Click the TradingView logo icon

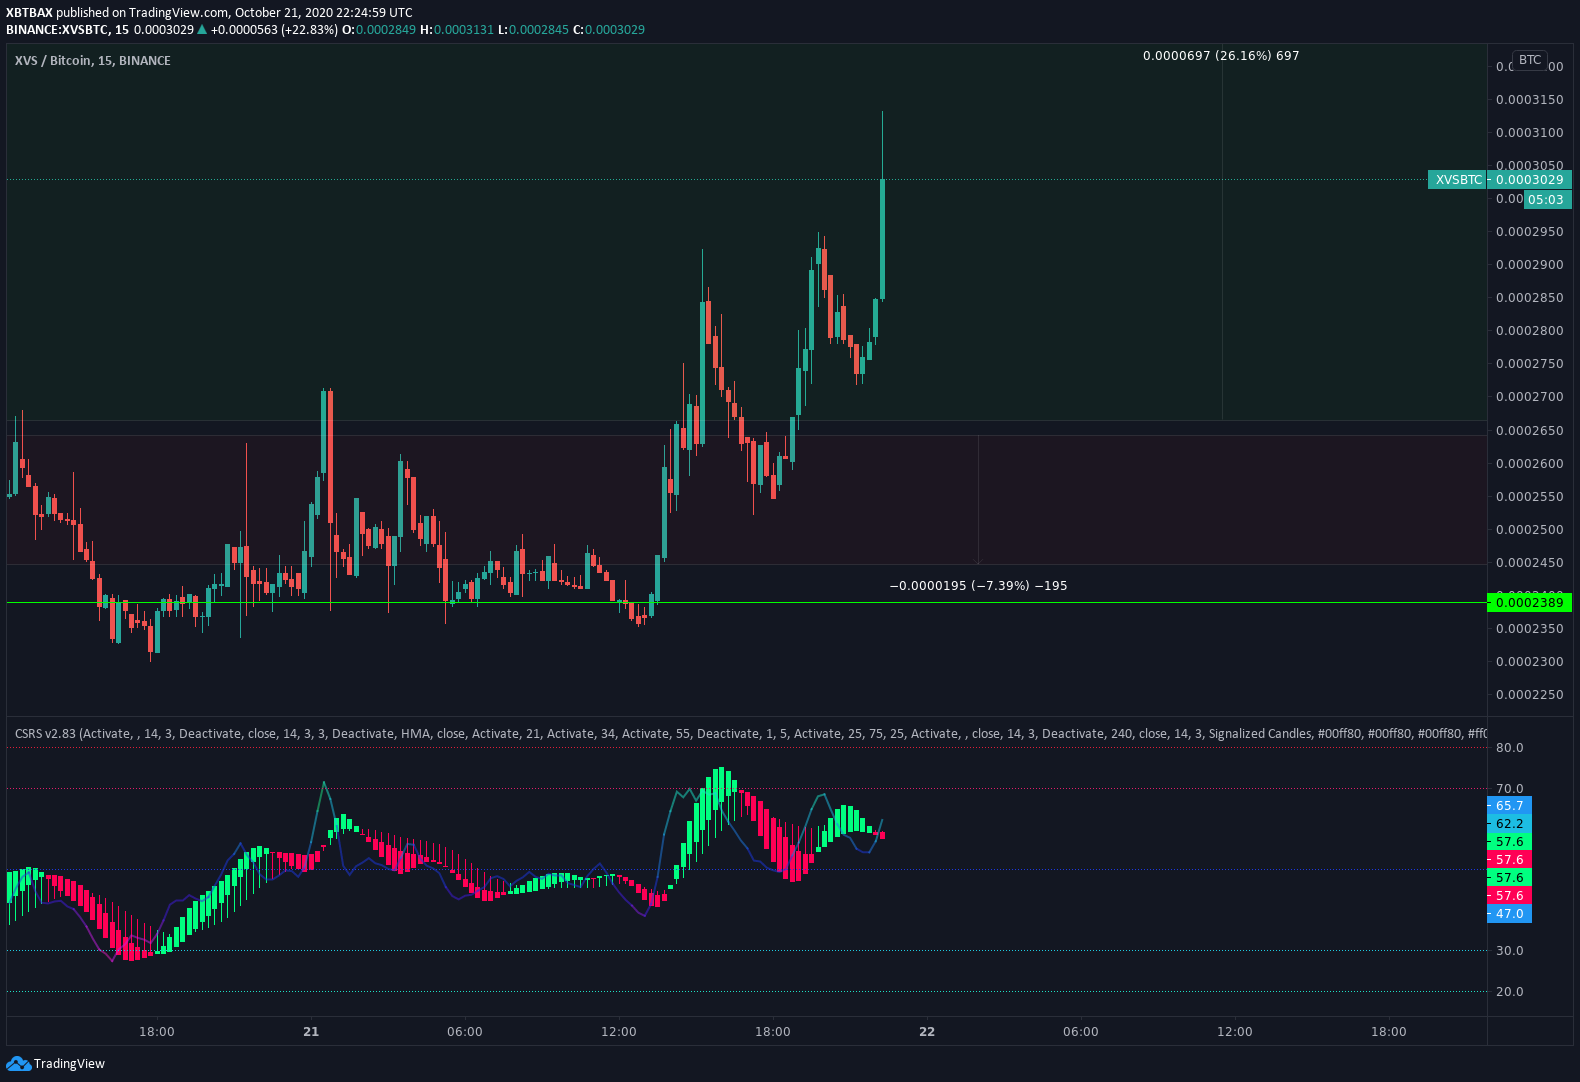[x=18, y=1063]
